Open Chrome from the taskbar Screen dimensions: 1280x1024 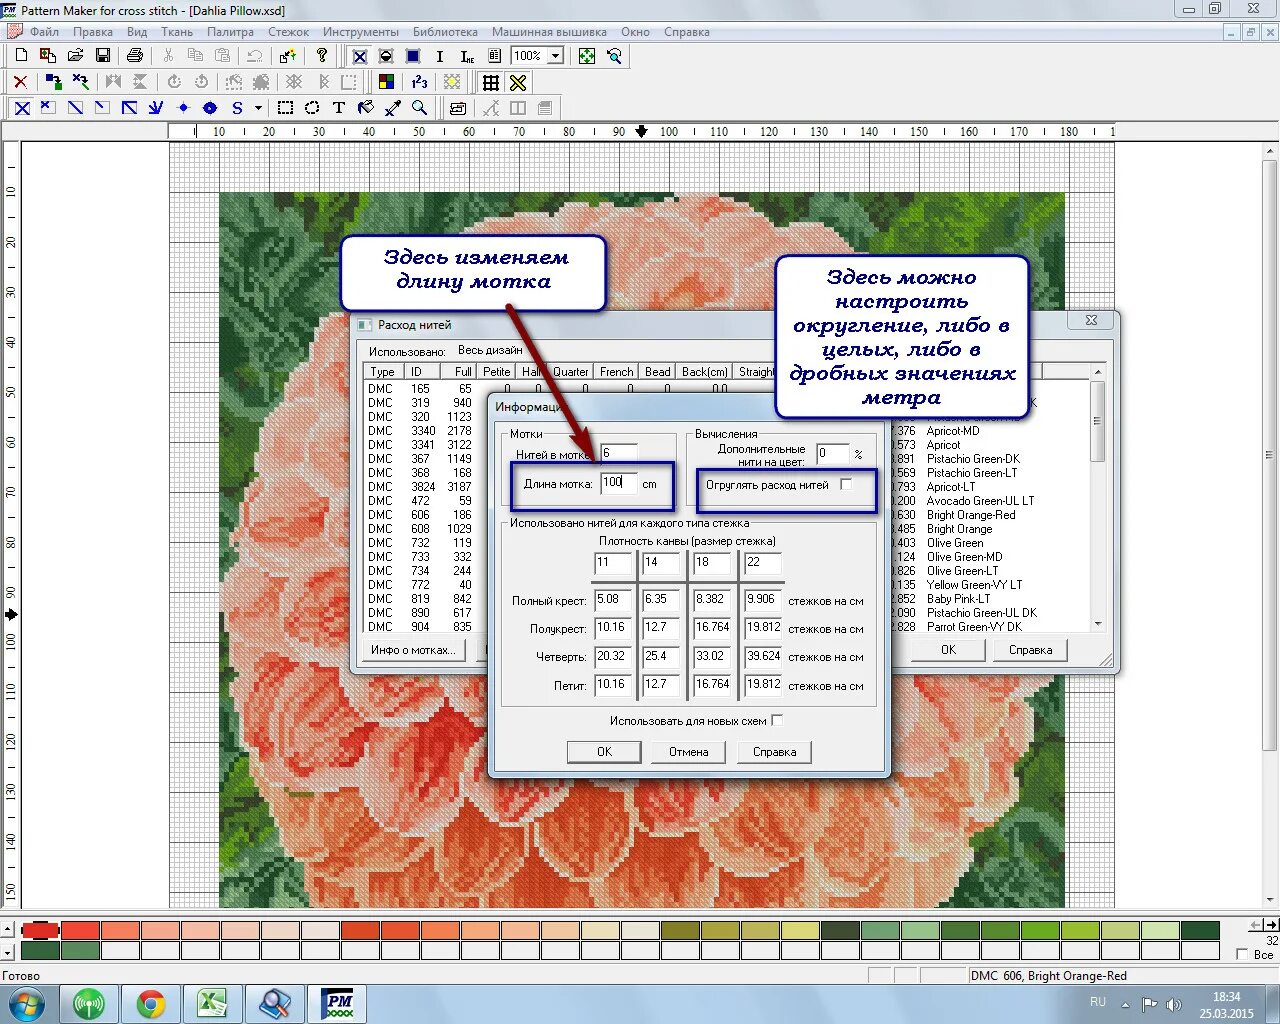click(x=151, y=1003)
